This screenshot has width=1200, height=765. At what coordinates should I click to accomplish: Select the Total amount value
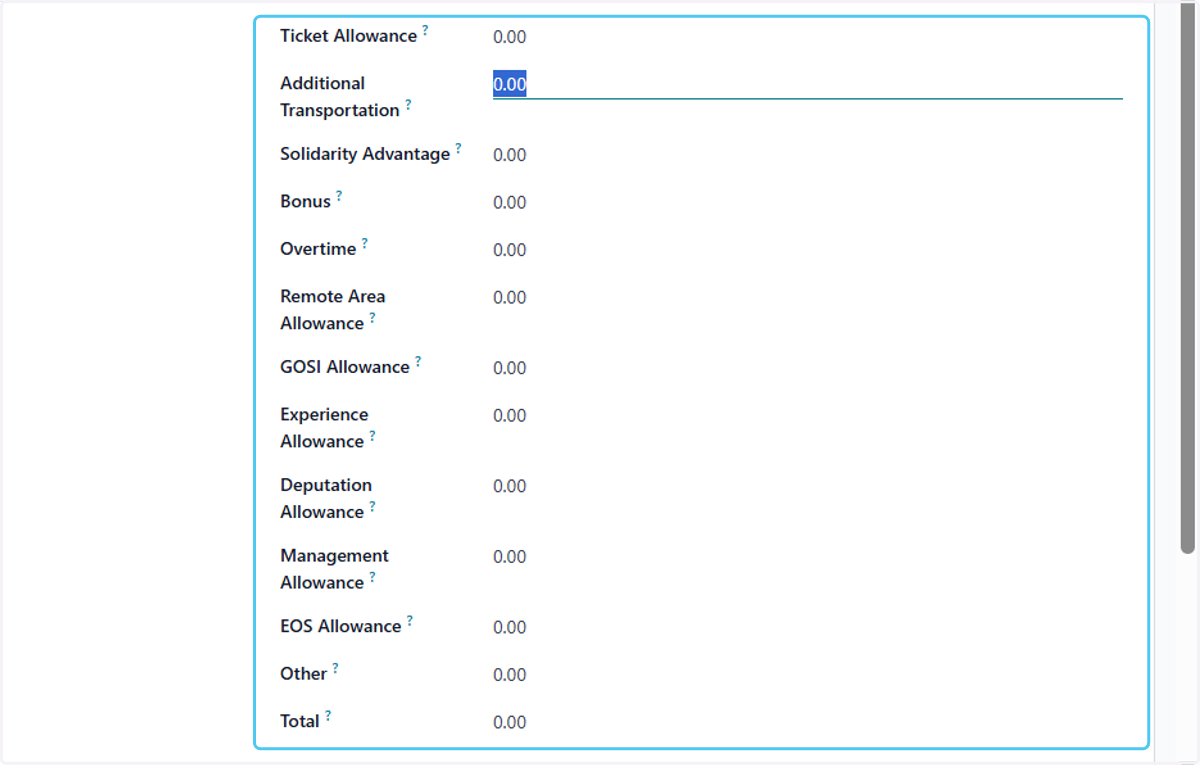point(509,722)
